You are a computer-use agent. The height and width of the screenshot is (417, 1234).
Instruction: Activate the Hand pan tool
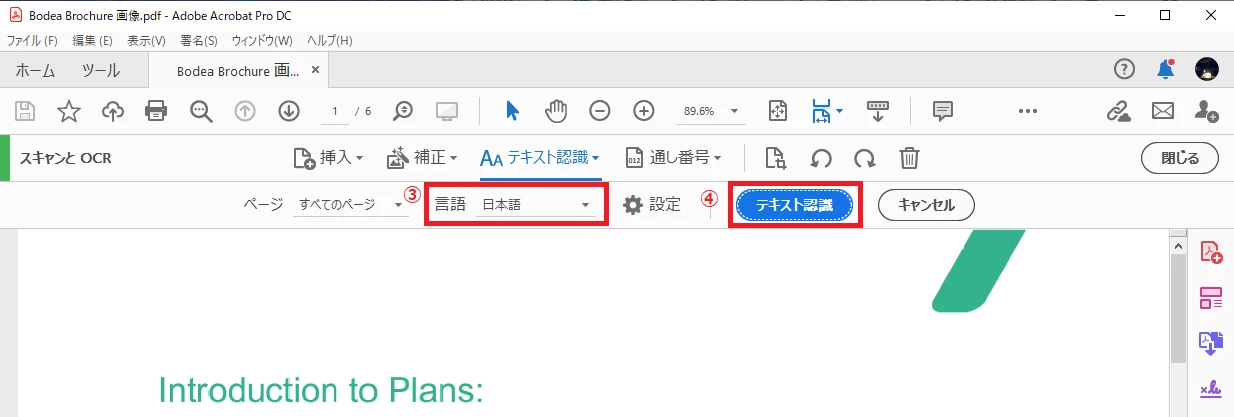(556, 111)
